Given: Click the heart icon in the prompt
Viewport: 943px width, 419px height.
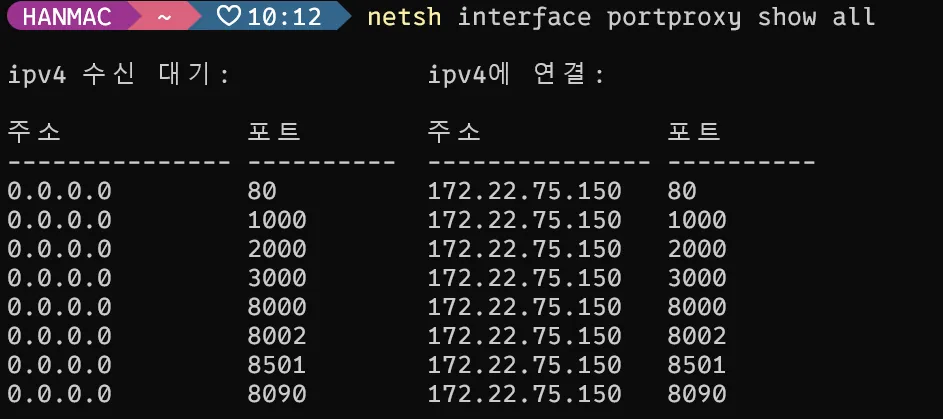Looking at the screenshot, I should tap(229, 16).
